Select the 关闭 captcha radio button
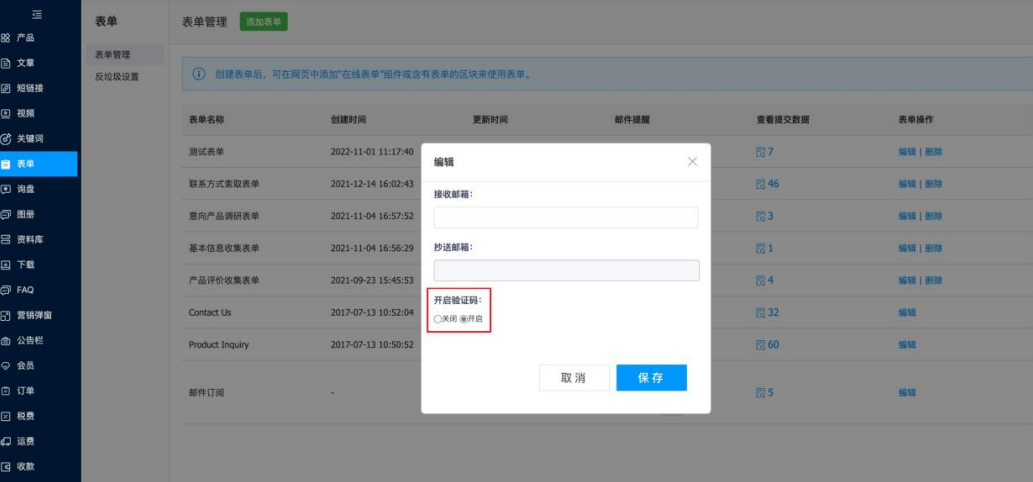This screenshot has width=1033, height=482. 438,319
